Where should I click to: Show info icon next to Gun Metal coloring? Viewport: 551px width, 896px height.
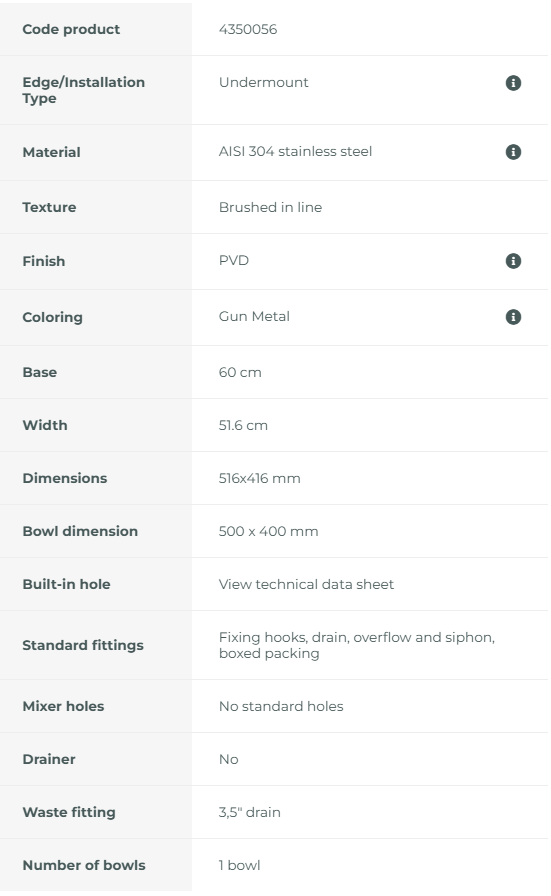(513, 317)
